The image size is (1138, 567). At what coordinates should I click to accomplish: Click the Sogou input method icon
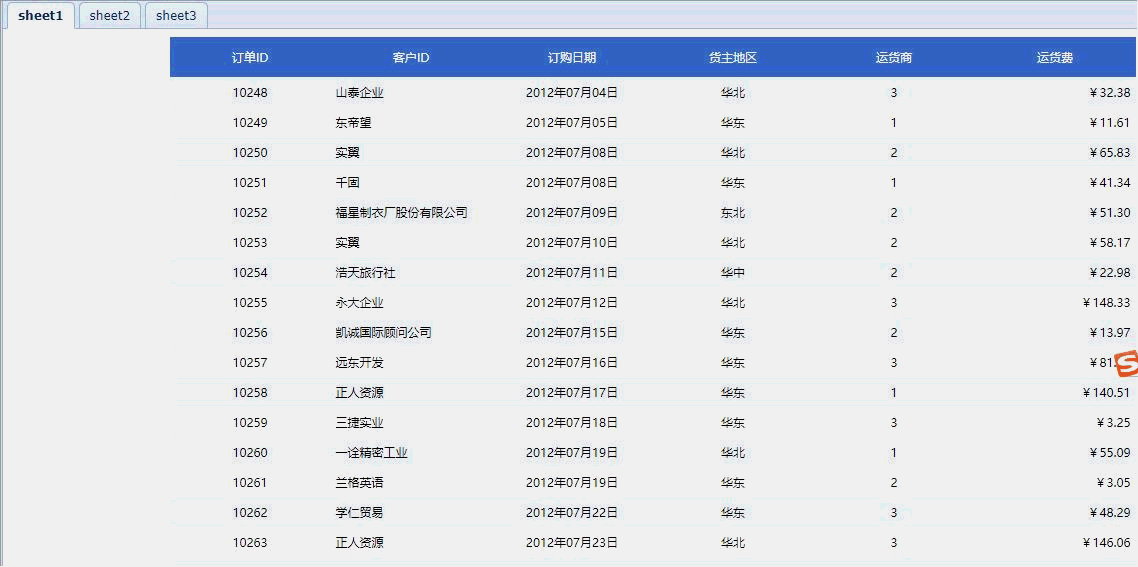point(1126,364)
